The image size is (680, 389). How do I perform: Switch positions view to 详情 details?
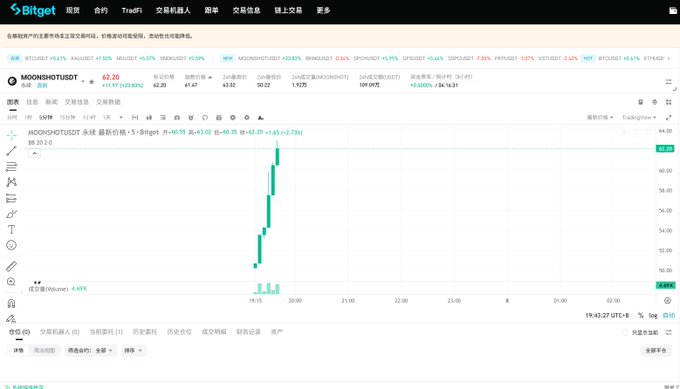pos(18,350)
